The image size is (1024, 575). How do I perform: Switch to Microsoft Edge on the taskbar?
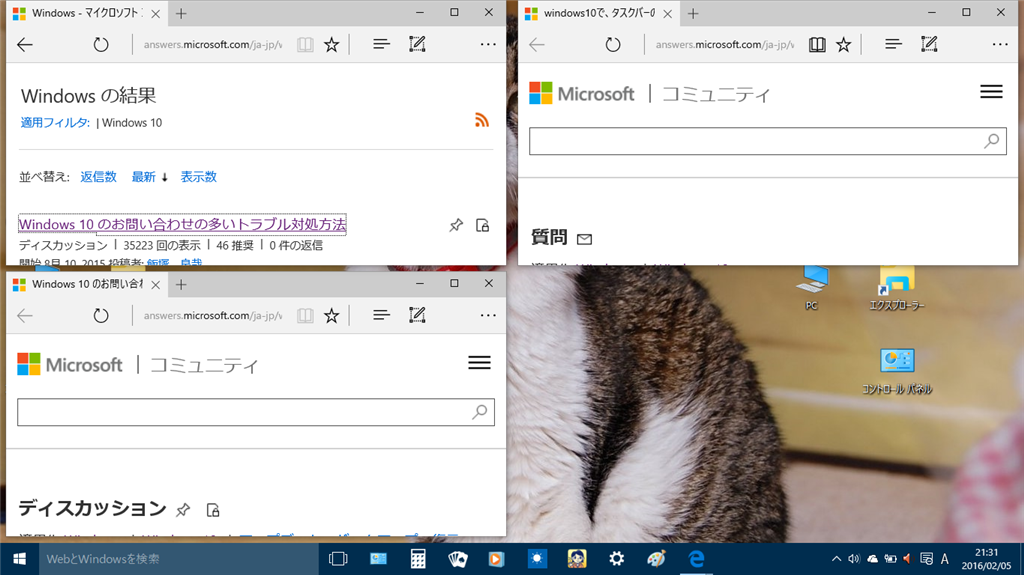point(696,559)
